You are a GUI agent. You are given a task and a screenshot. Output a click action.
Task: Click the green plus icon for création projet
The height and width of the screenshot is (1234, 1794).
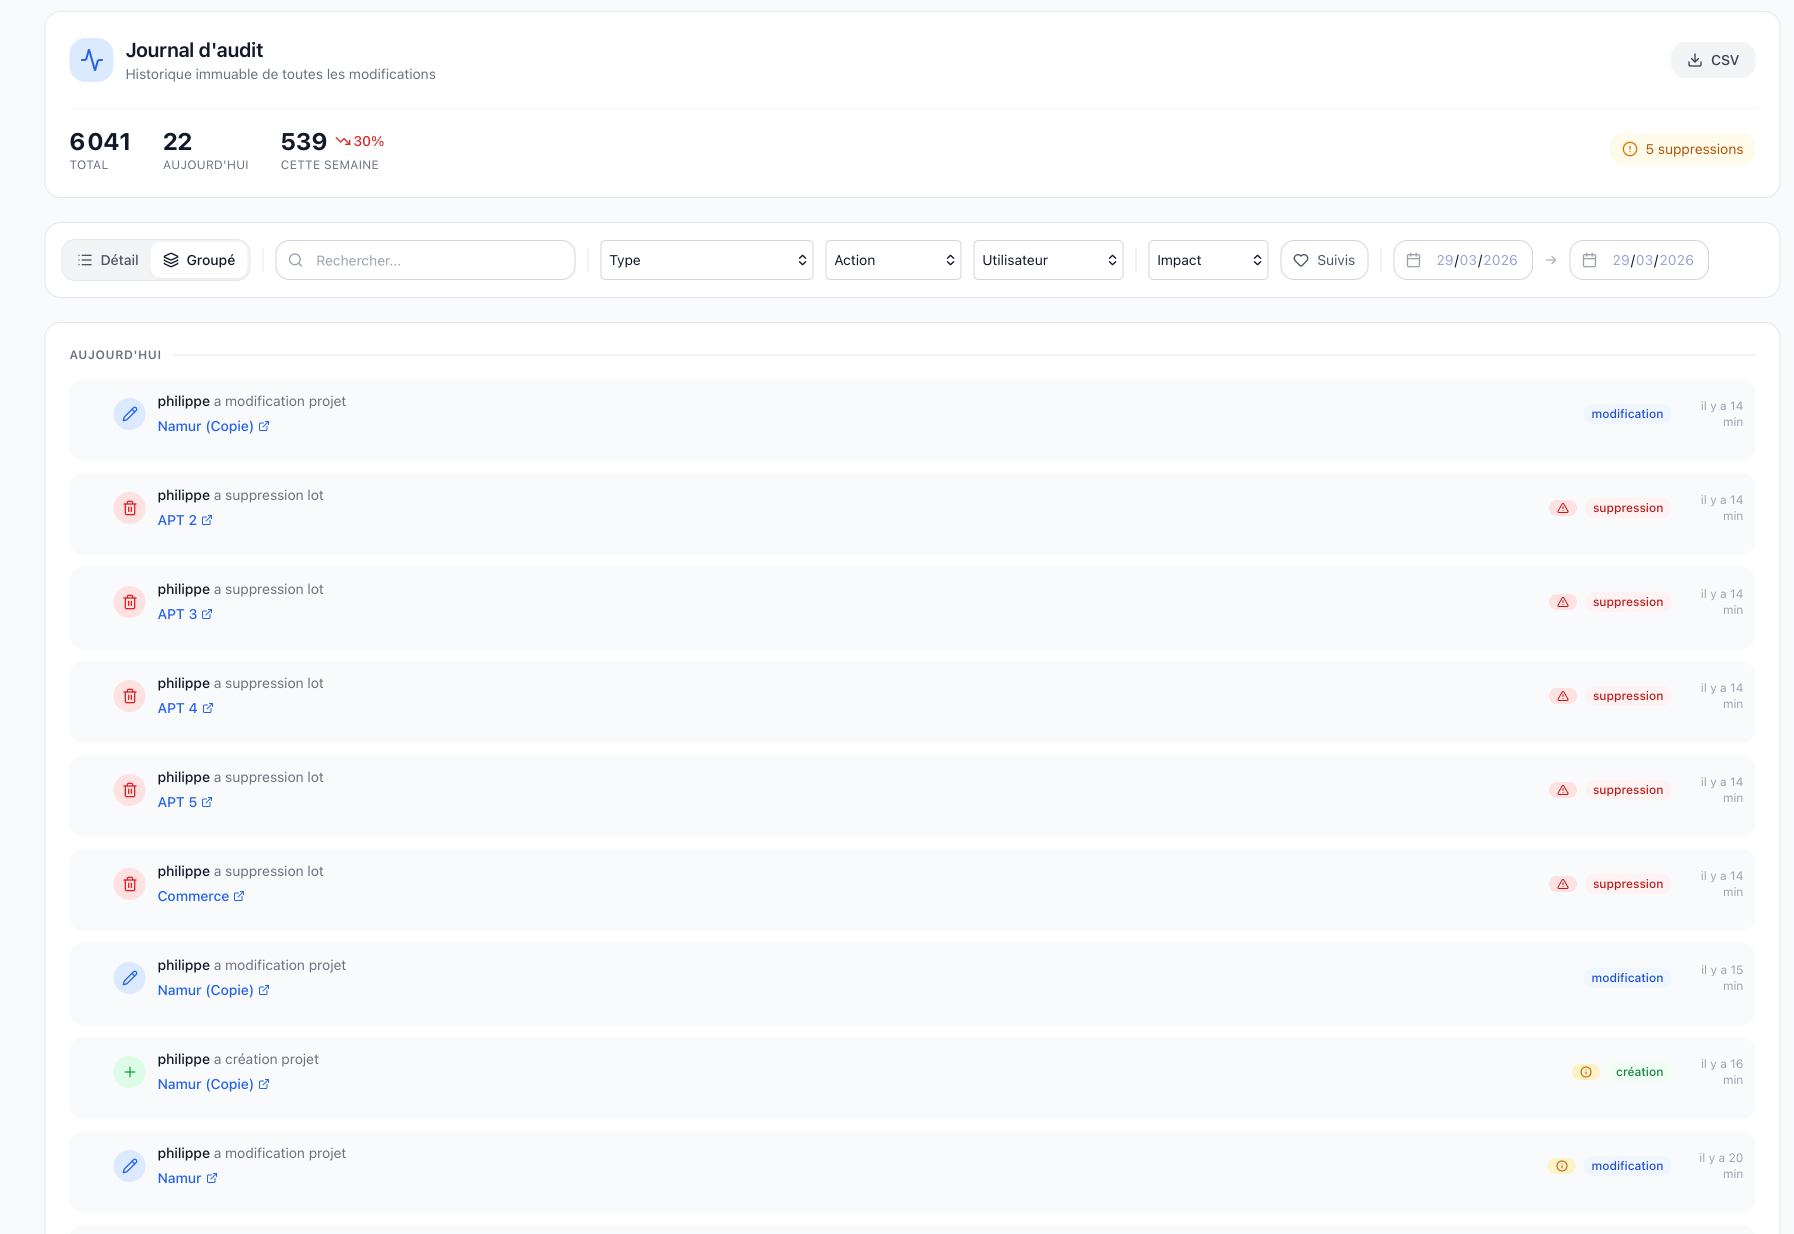[129, 1072]
